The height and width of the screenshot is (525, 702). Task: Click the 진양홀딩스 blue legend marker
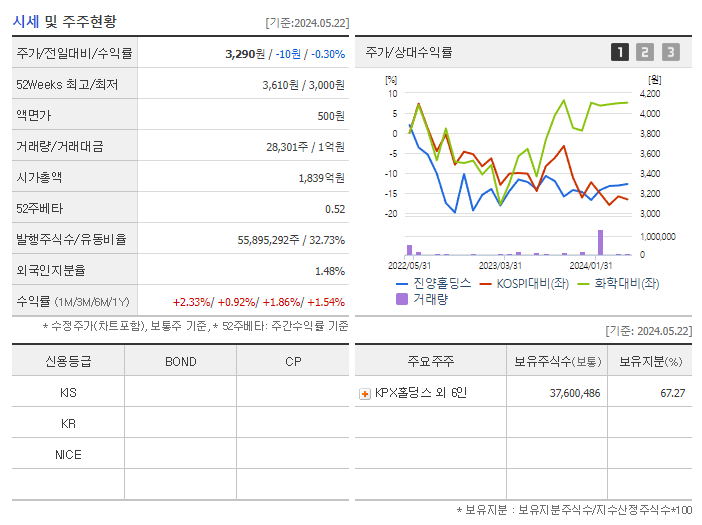tap(402, 284)
